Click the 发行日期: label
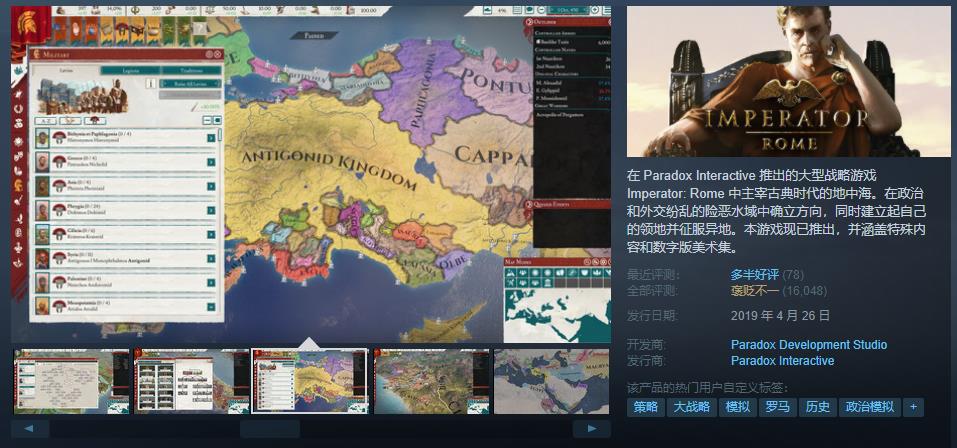The width and height of the screenshot is (957, 448). click(652, 316)
